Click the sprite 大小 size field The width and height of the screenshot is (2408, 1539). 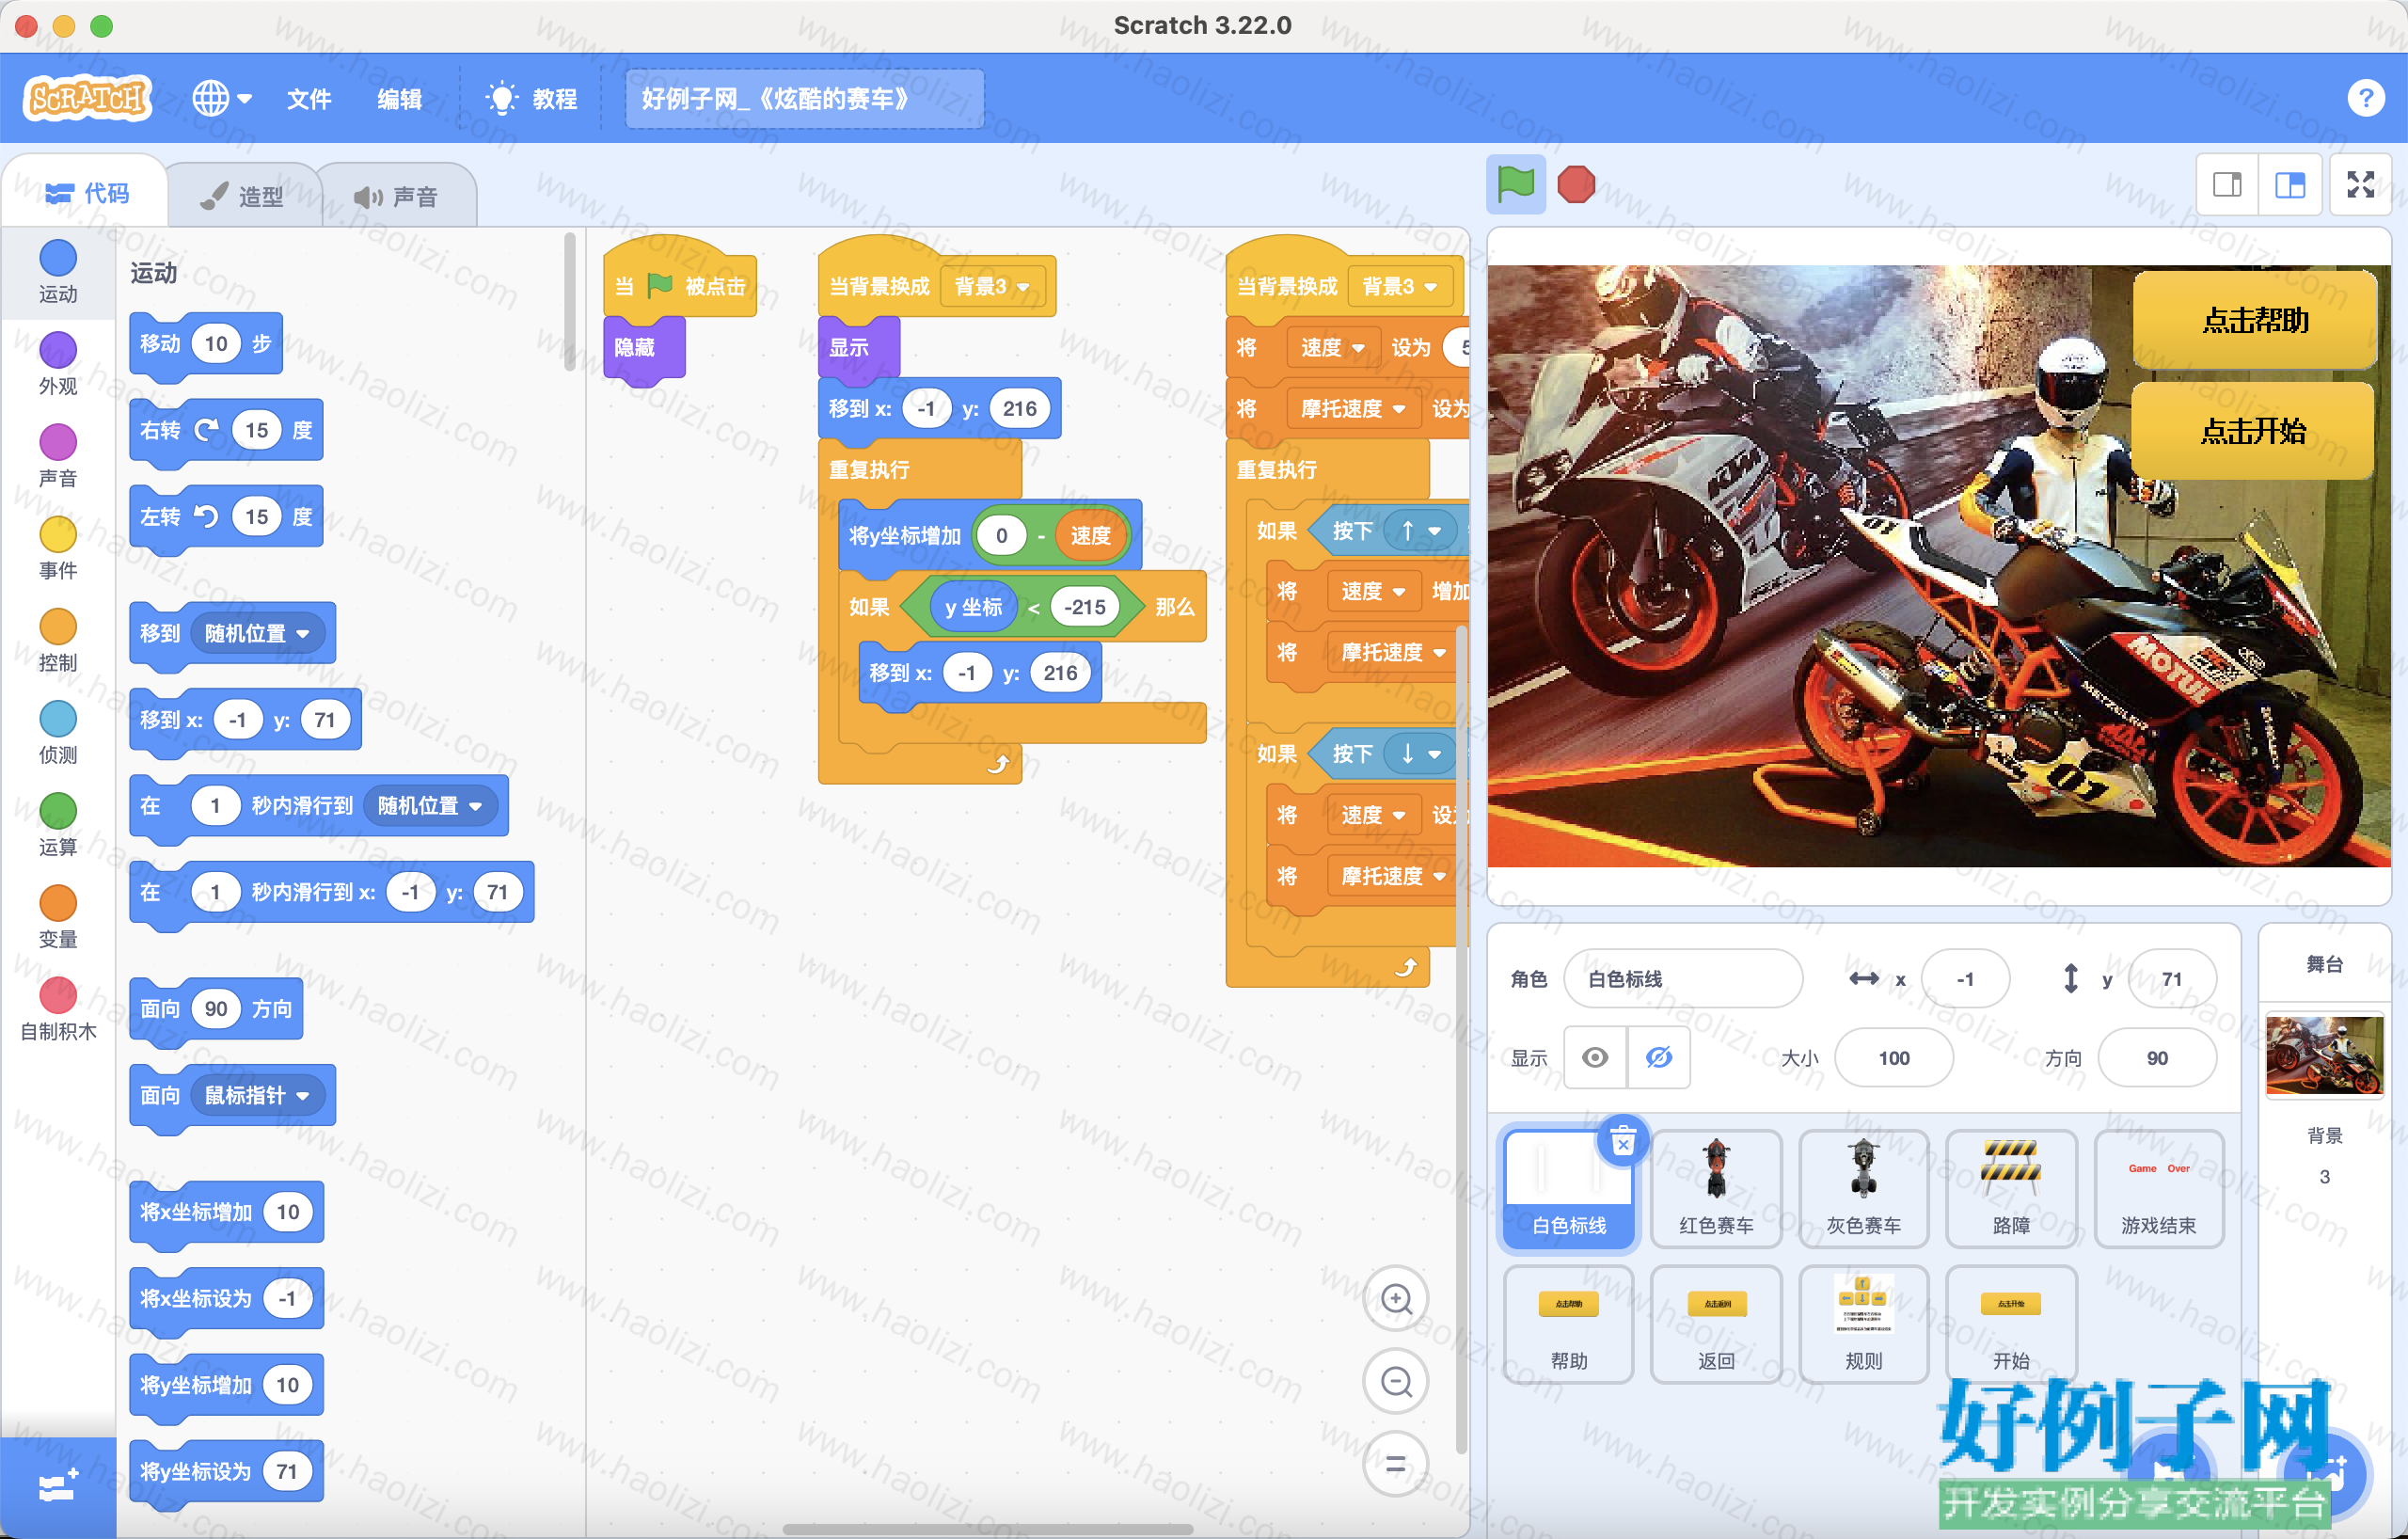[1894, 1058]
